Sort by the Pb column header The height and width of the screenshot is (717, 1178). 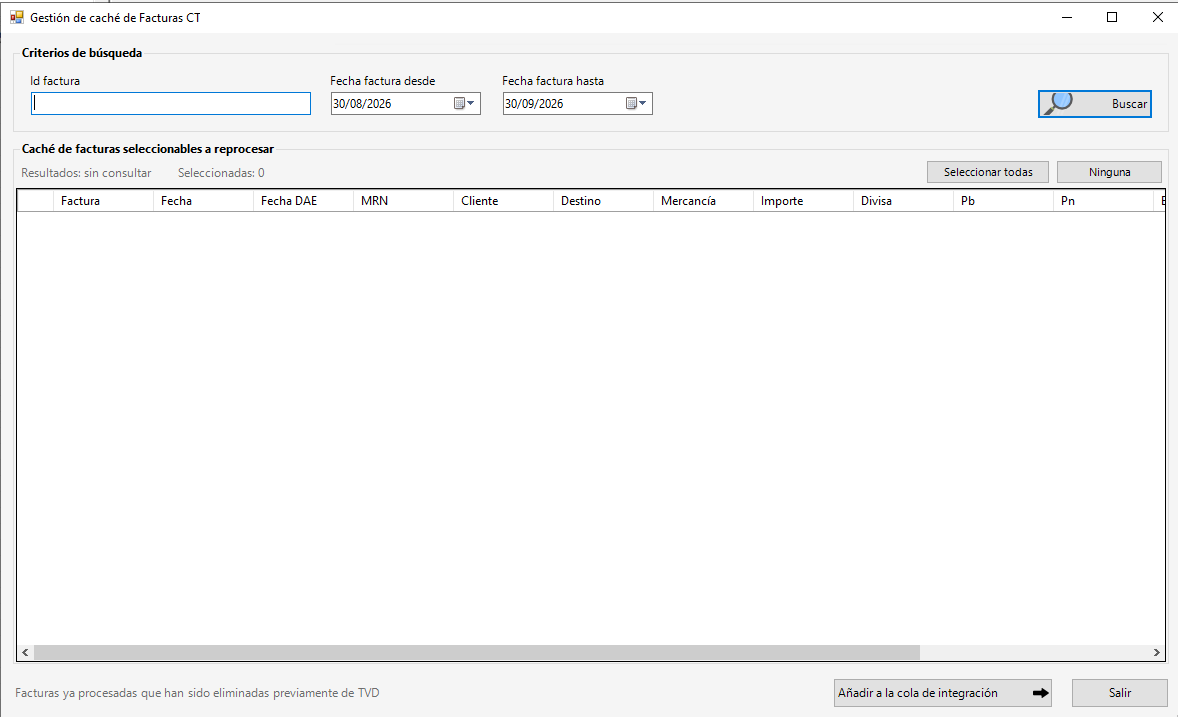pyautogui.click(x=1002, y=201)
